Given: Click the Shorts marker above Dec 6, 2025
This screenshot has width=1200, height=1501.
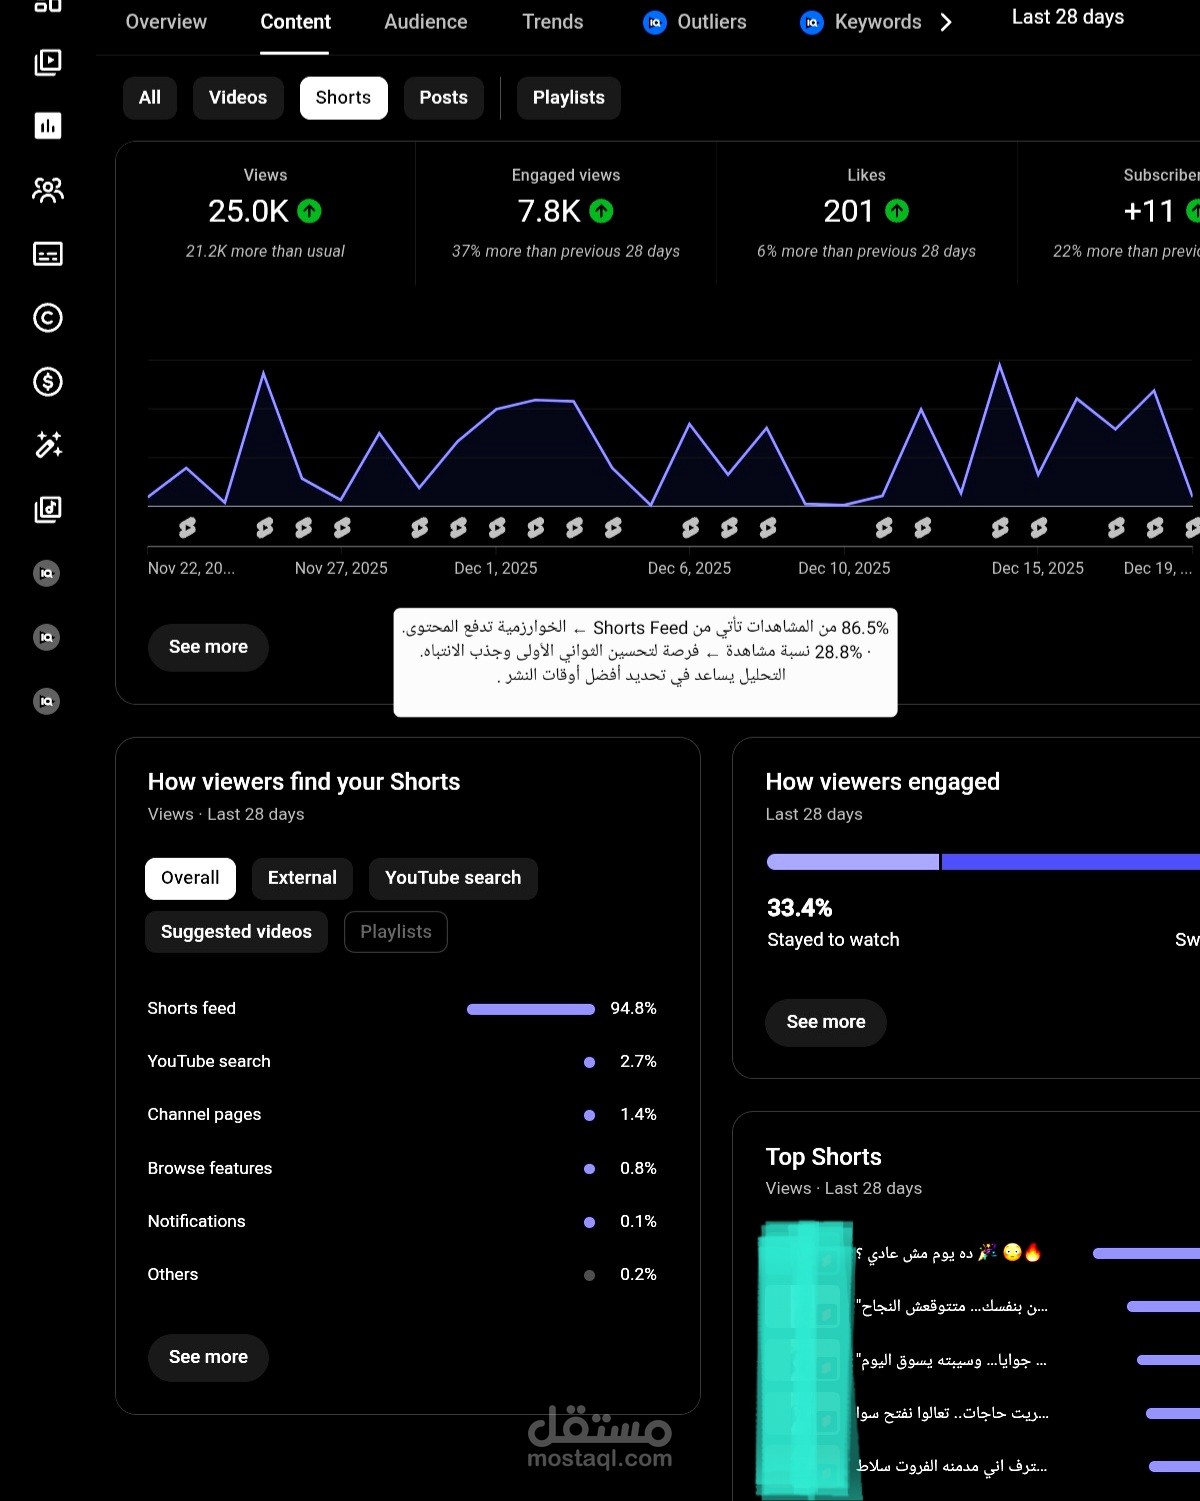Looking at the screenshot, I should click(691, 528).
